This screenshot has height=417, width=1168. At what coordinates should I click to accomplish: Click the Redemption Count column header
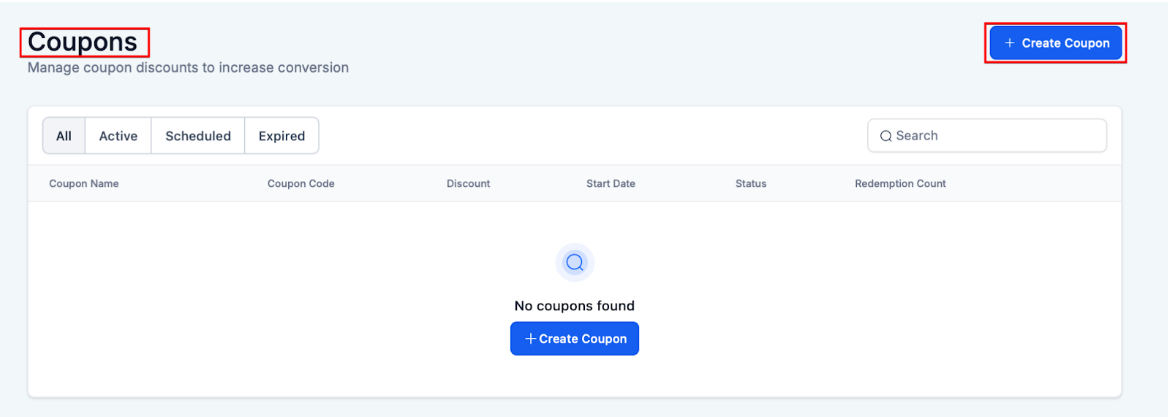pos(900,184)
